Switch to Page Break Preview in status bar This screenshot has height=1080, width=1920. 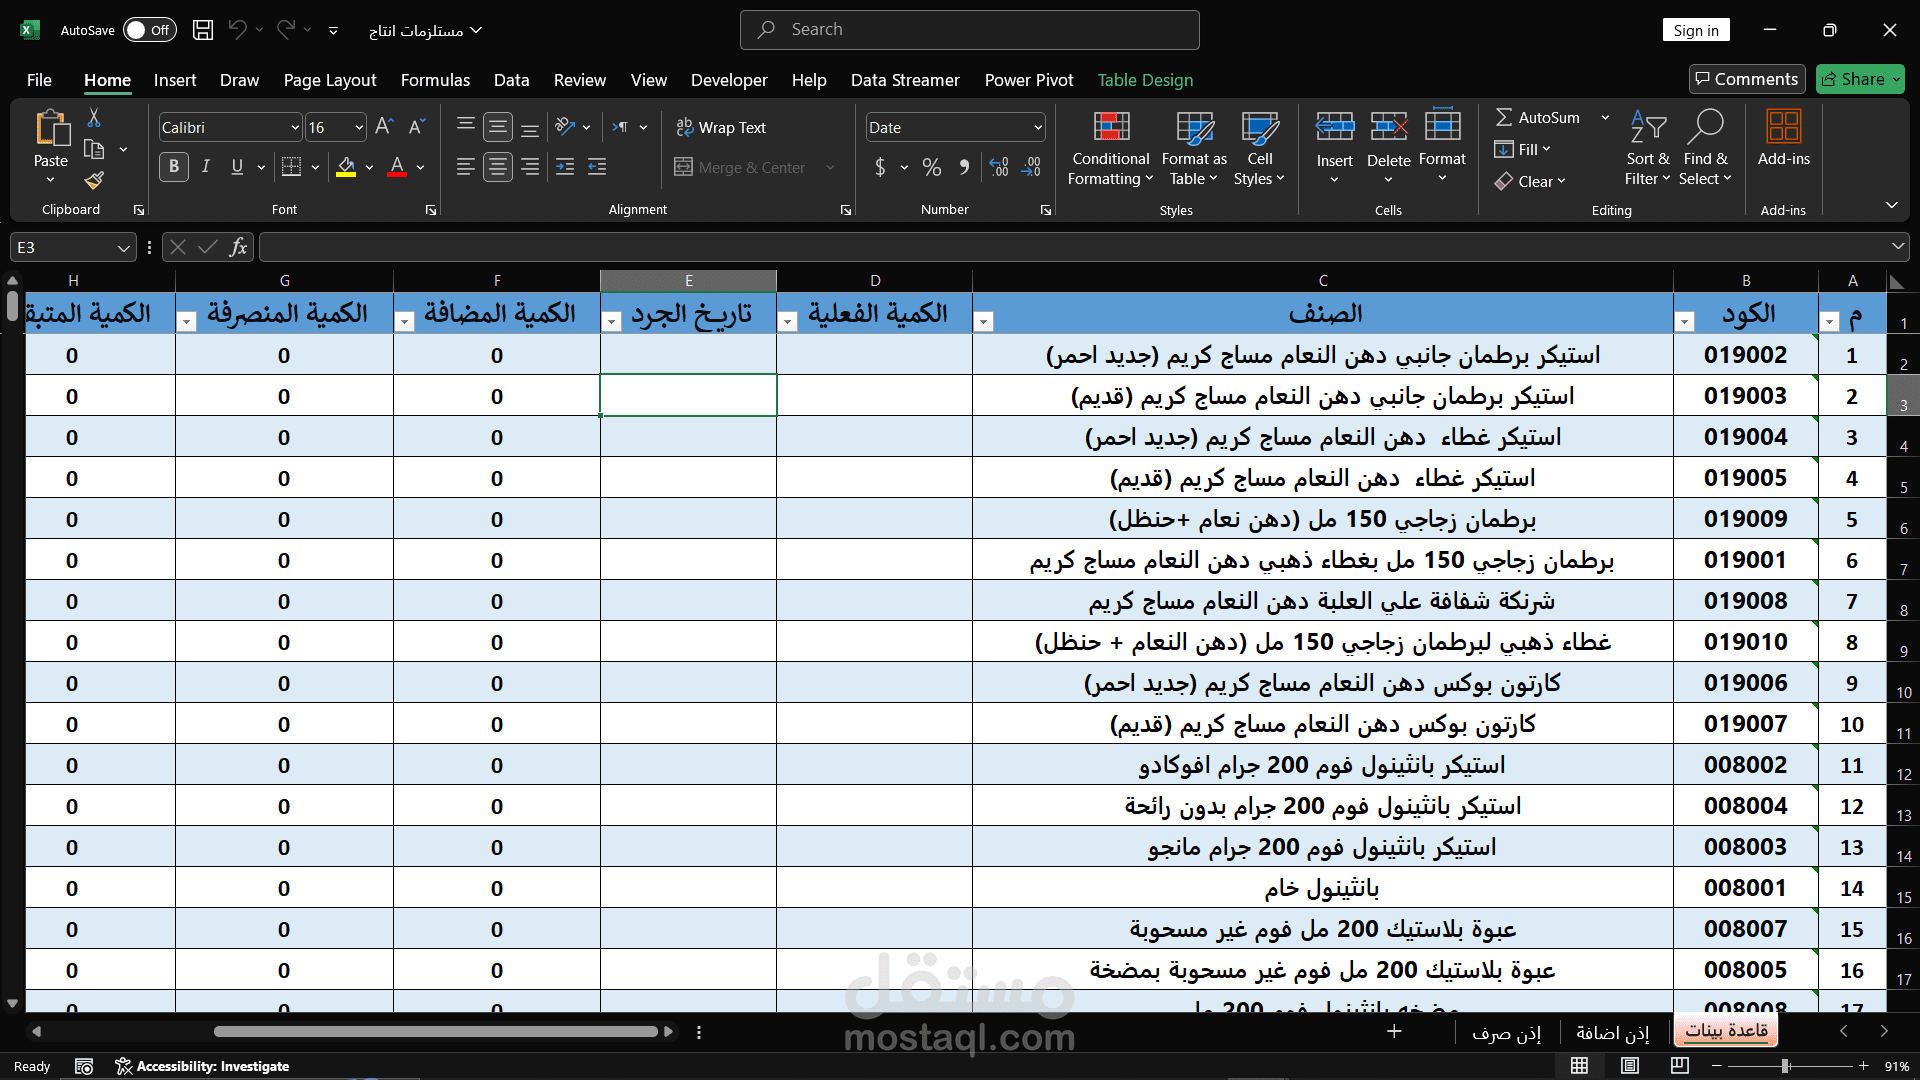coord(1680,1066)
